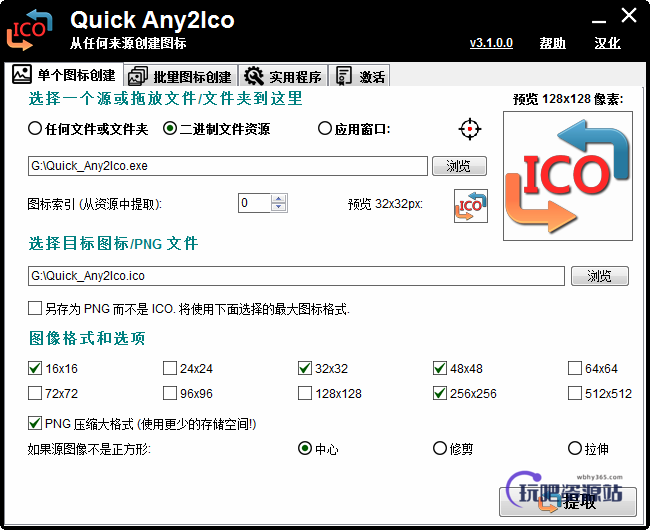
Task: Click 浏览 button next to target path
Action: click(600, 276)
